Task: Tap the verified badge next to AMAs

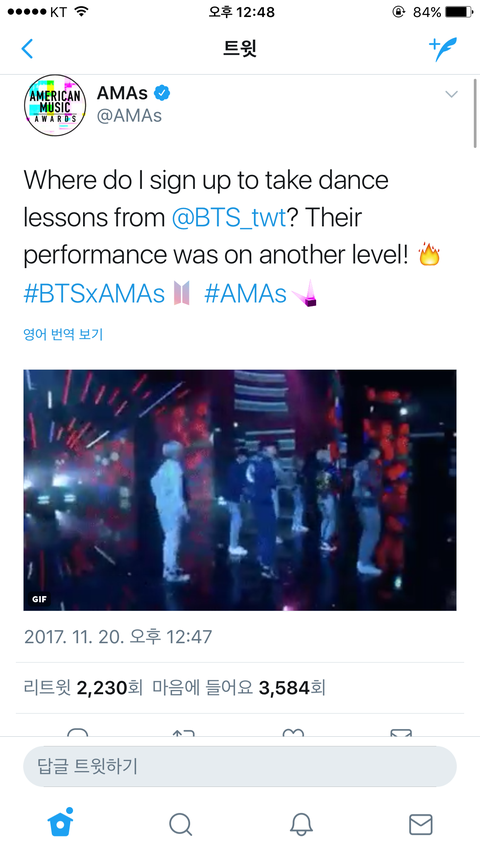Action: 162,93
